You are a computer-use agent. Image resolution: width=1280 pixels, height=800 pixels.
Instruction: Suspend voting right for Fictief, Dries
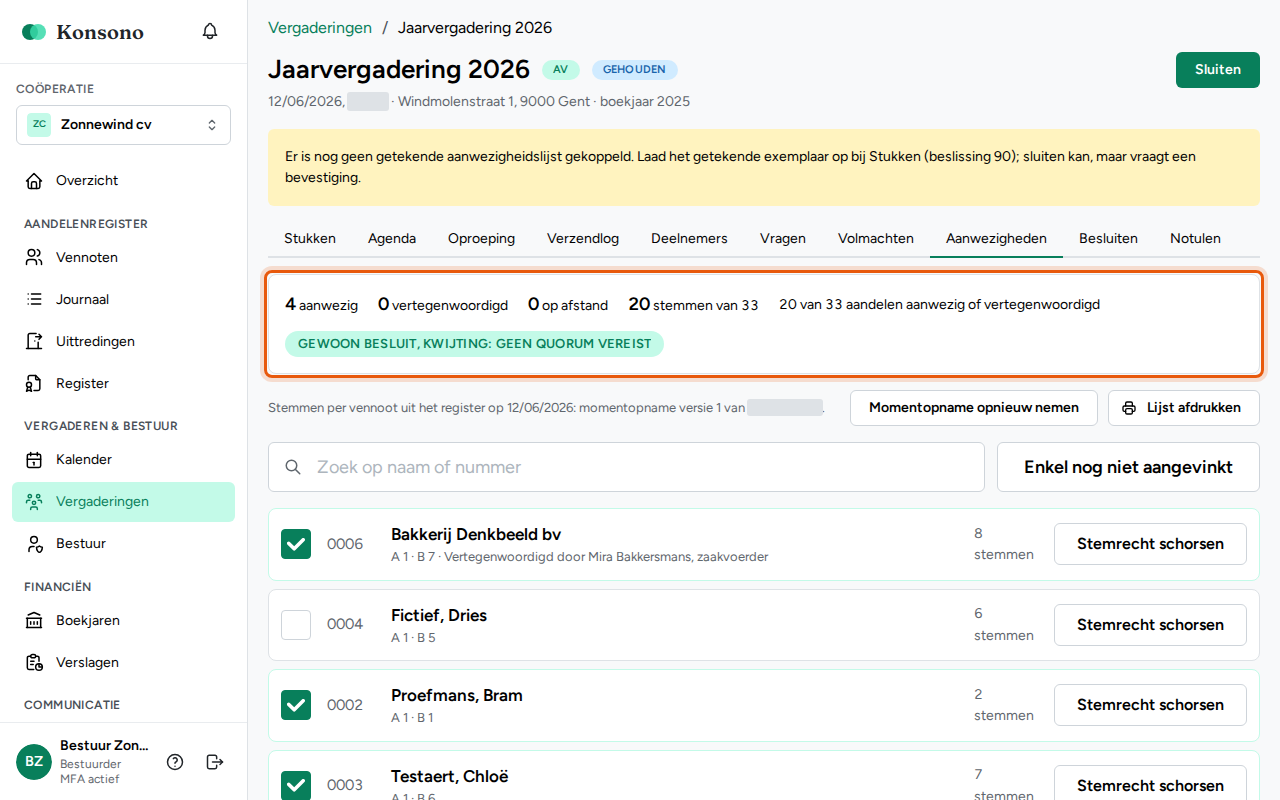[x=1150, y=625]
